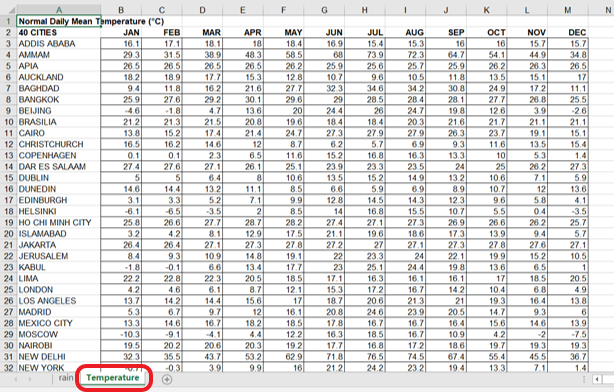
Task: Click the JAN column heading cell
Action: 121,33
